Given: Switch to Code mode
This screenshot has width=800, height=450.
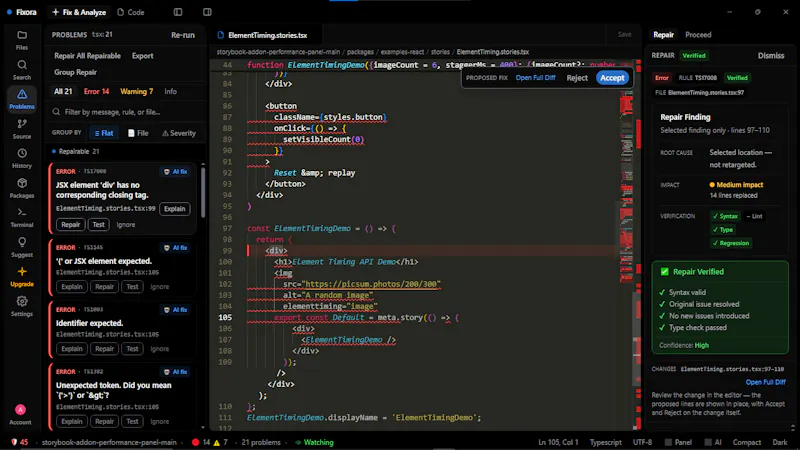Looking at the screenshot, I should (x=131, y=12).
